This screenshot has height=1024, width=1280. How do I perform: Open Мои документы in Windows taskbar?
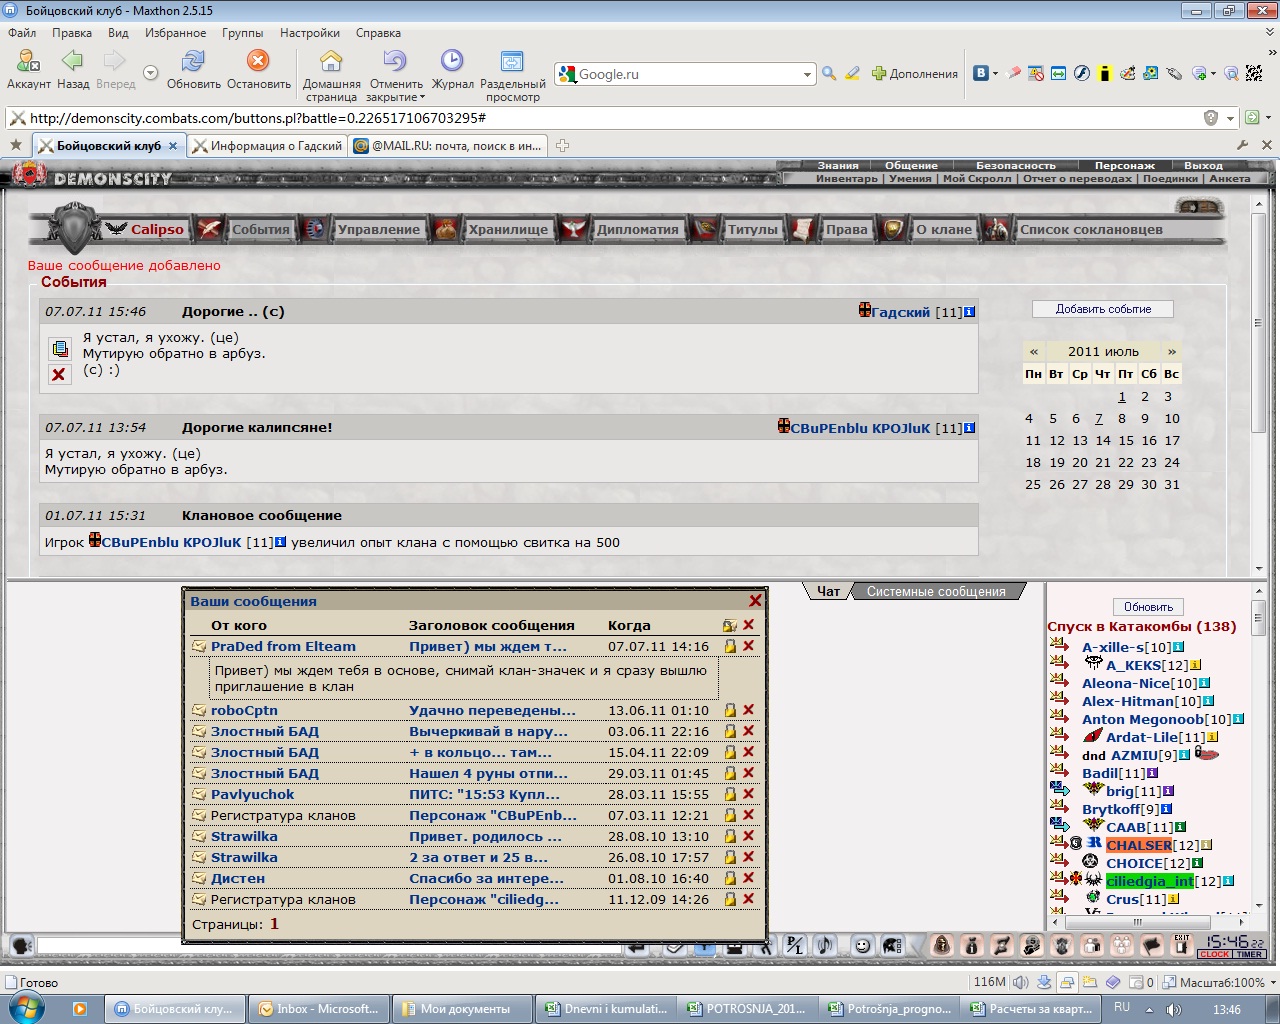pyautogui.click(x=460, y=1009)
